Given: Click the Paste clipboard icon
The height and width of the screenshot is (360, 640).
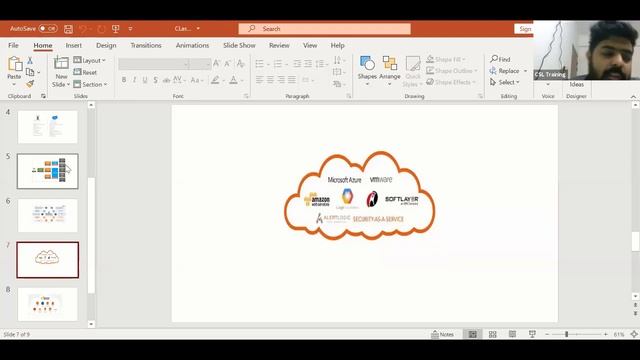Looking at the screenshot, I should (x=15, y=64).
